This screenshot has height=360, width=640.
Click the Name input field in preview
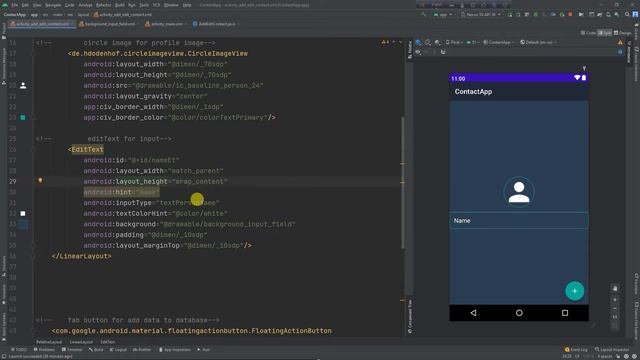coord(519,220)
